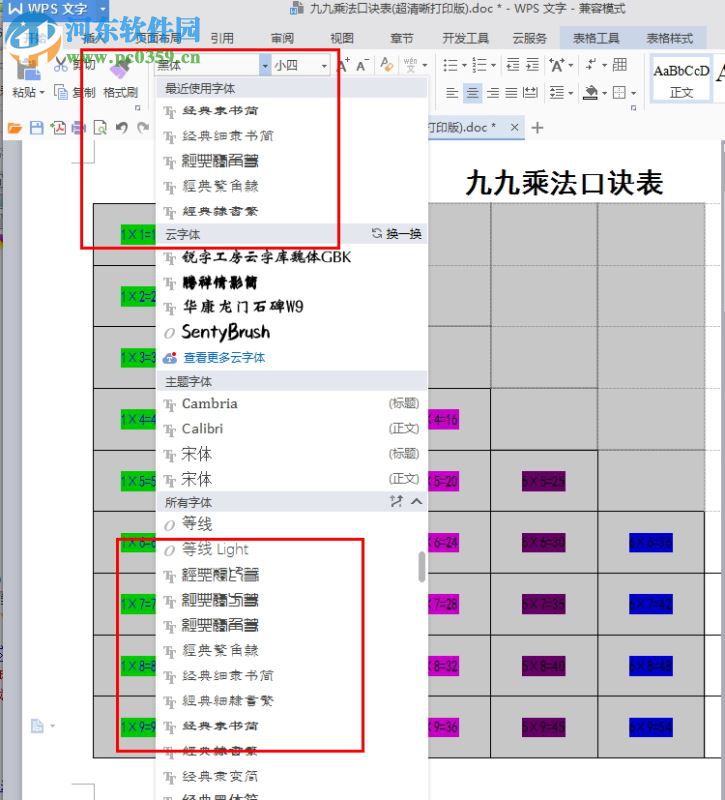725x800 pixels.
Task: Add a new document tab with plus
Action: click(x=537, y=128)
